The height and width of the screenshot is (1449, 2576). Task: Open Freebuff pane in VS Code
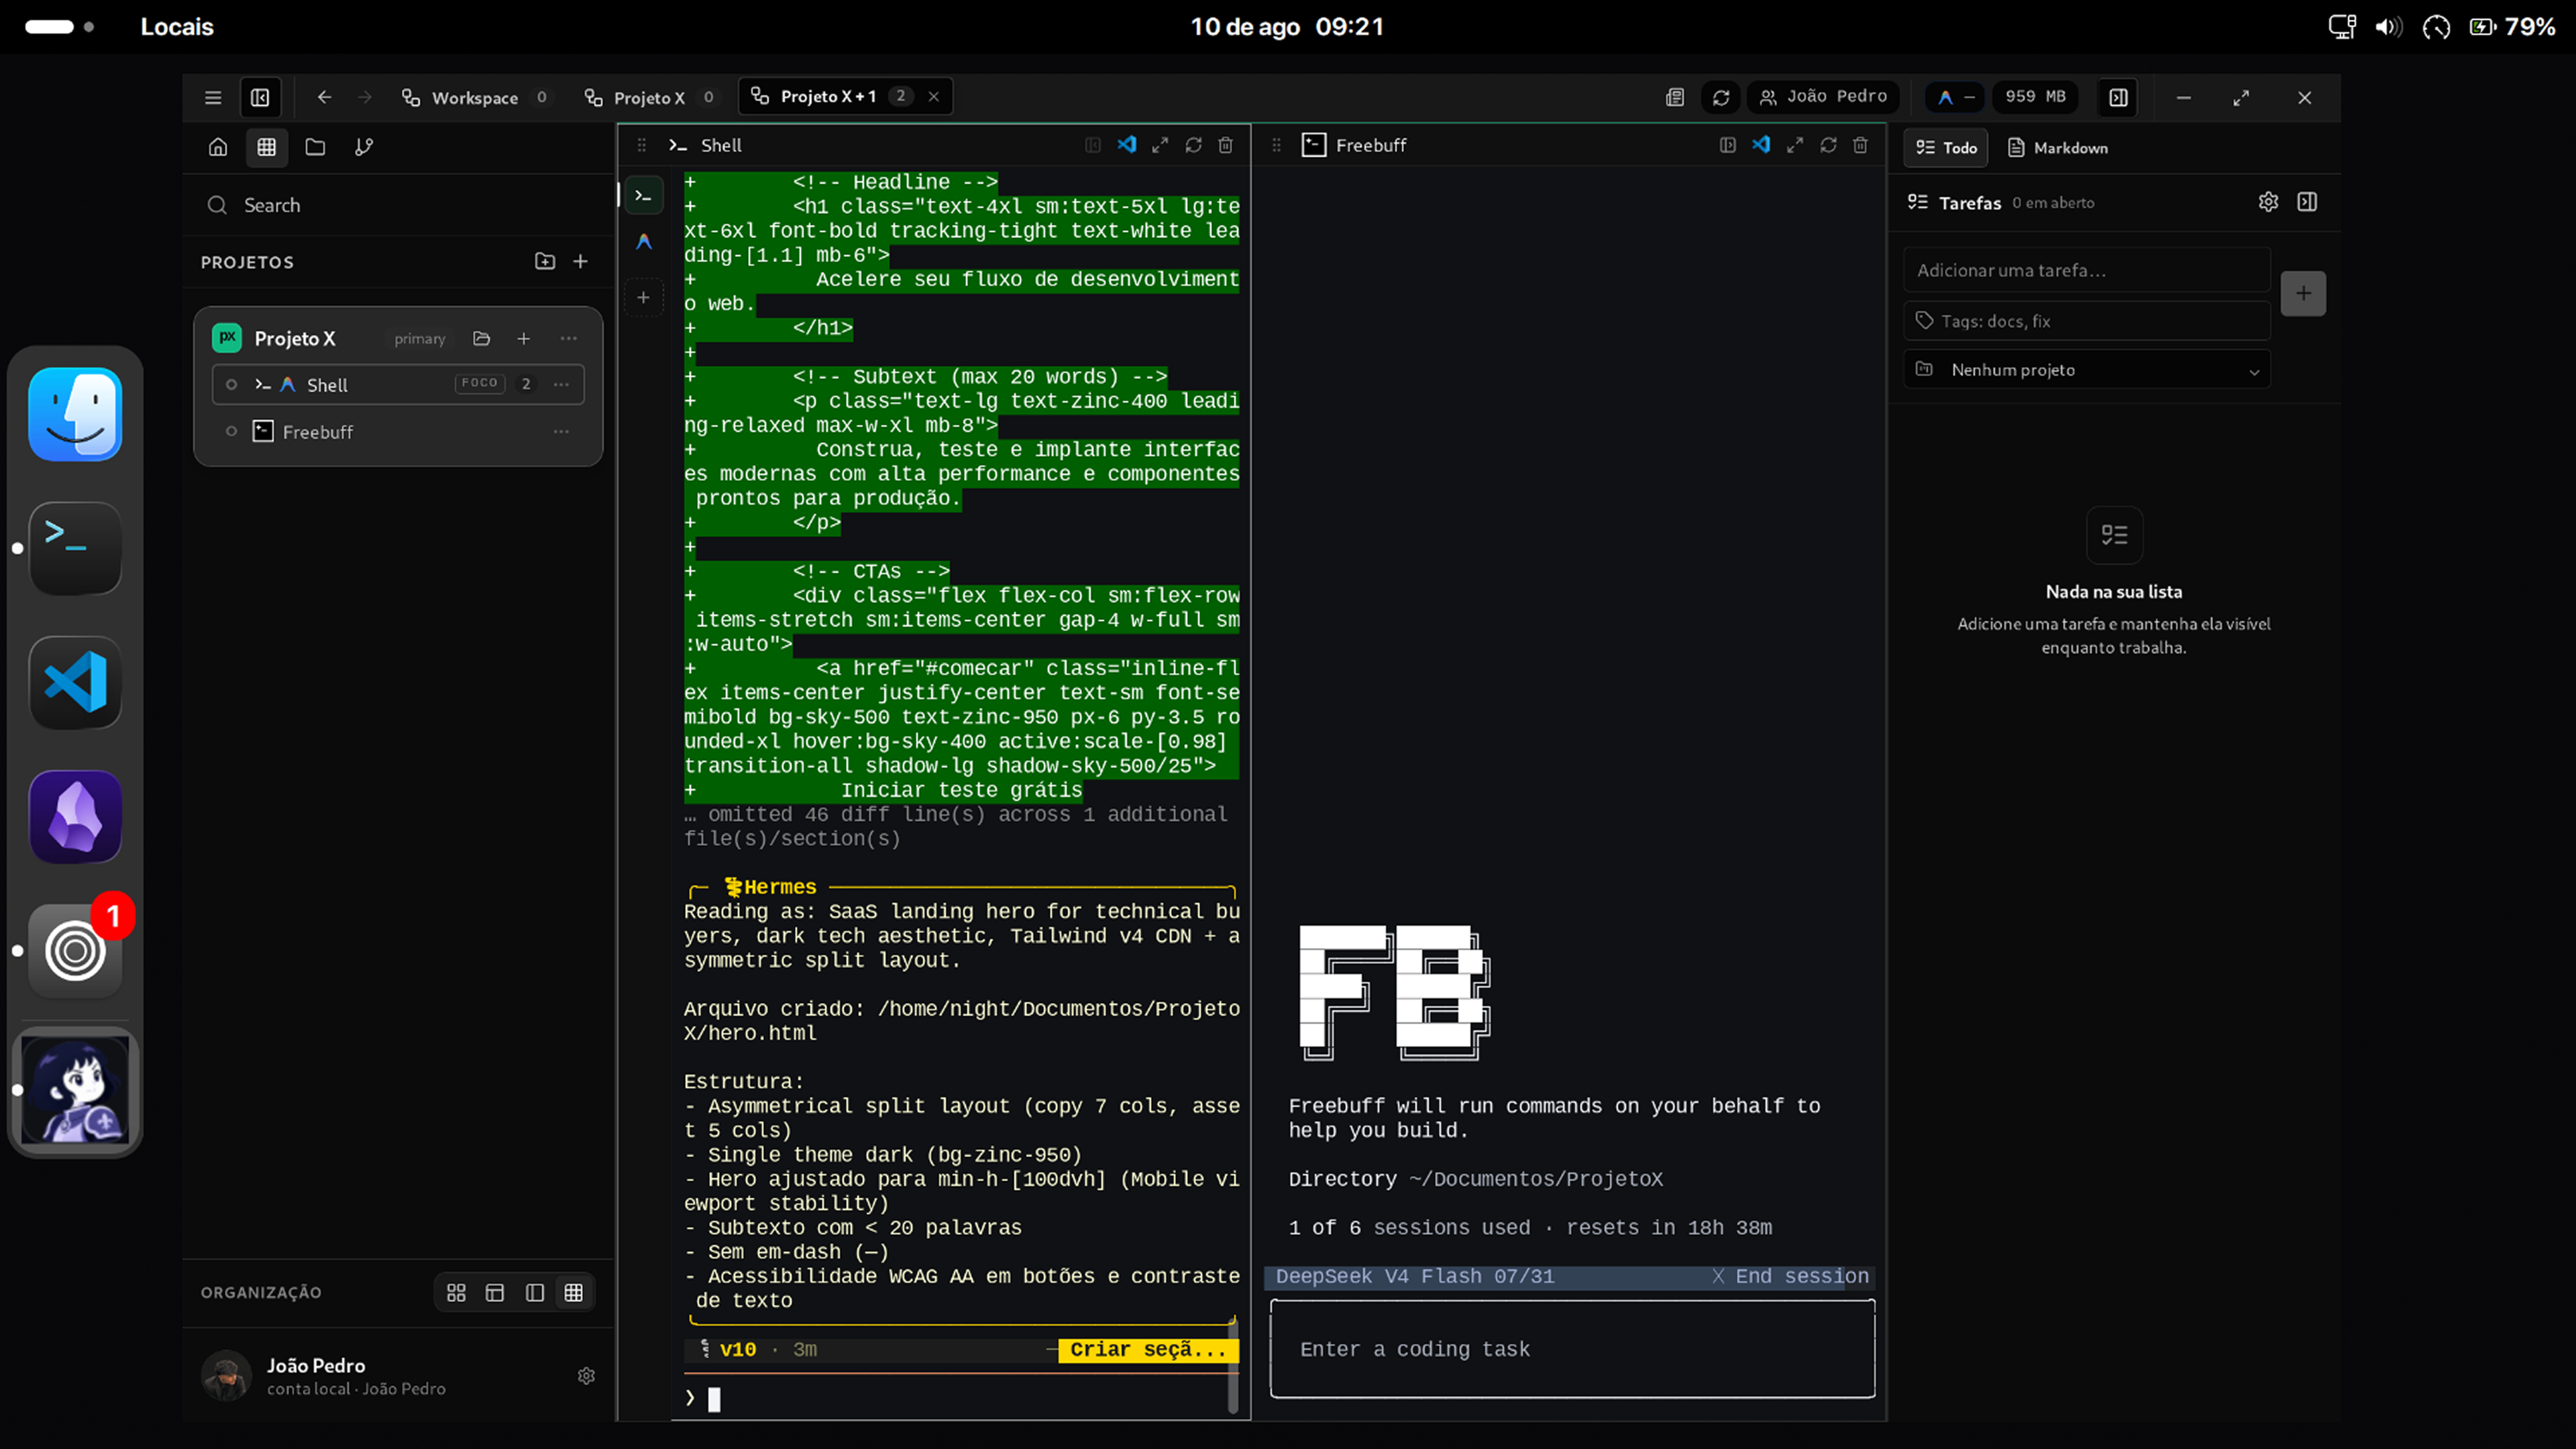click(x=1761, y=145)
